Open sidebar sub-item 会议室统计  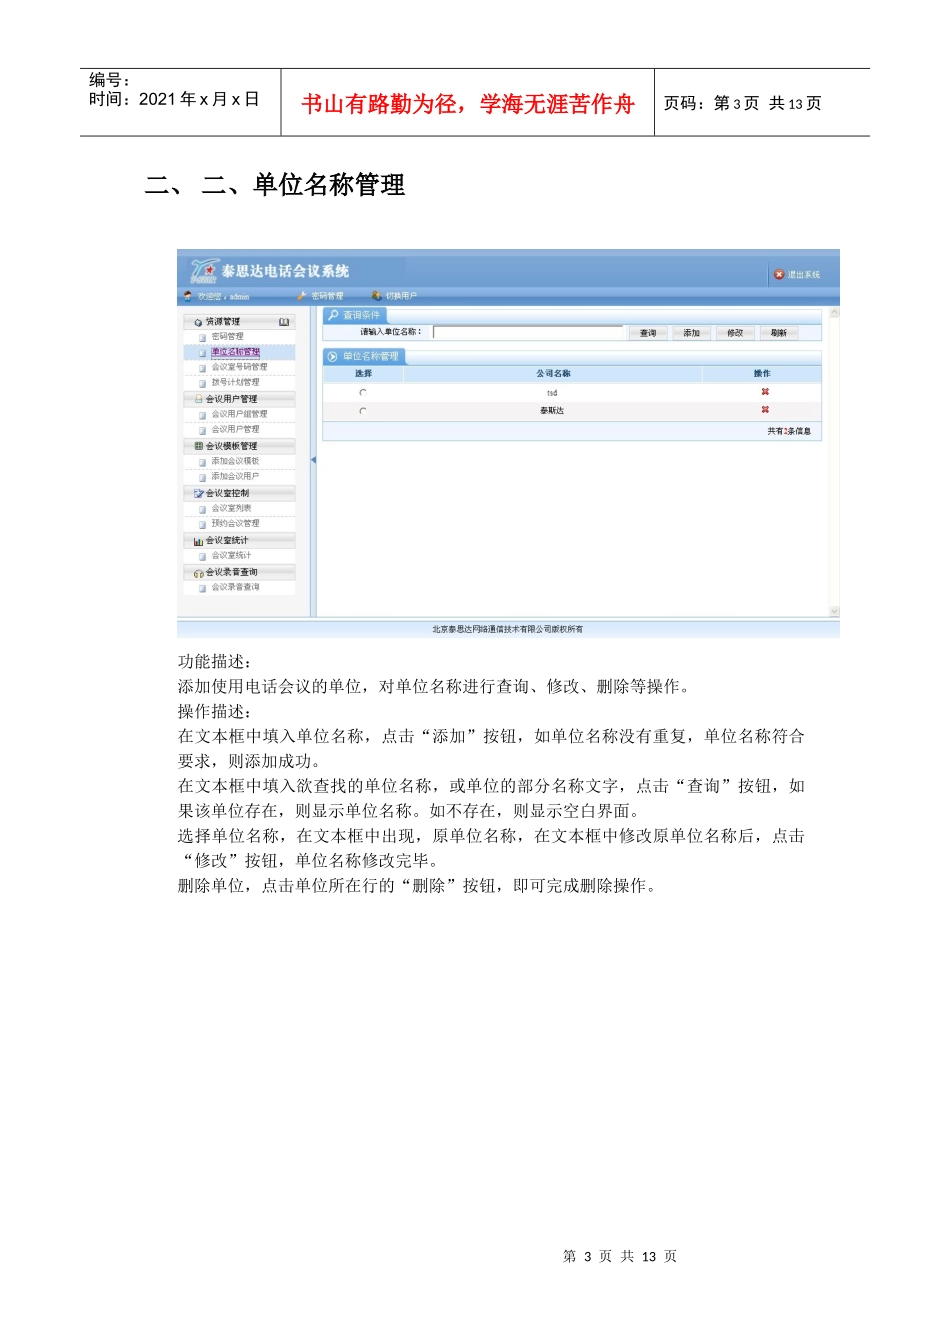(231, 555)
